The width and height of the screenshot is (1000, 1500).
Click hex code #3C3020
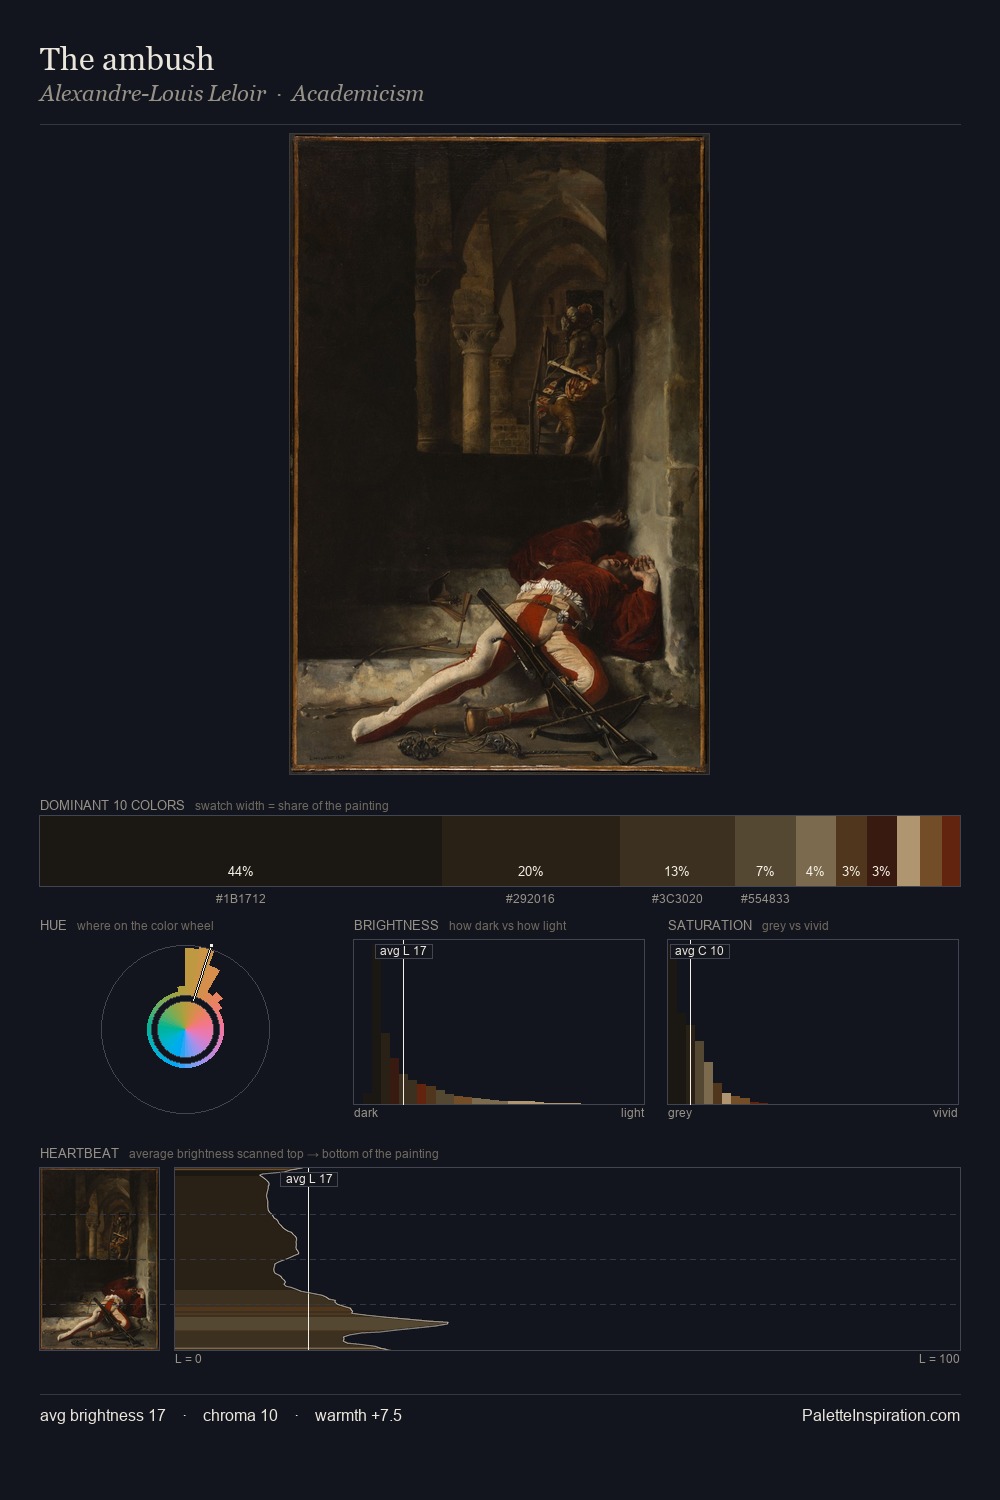pos(677,899)
